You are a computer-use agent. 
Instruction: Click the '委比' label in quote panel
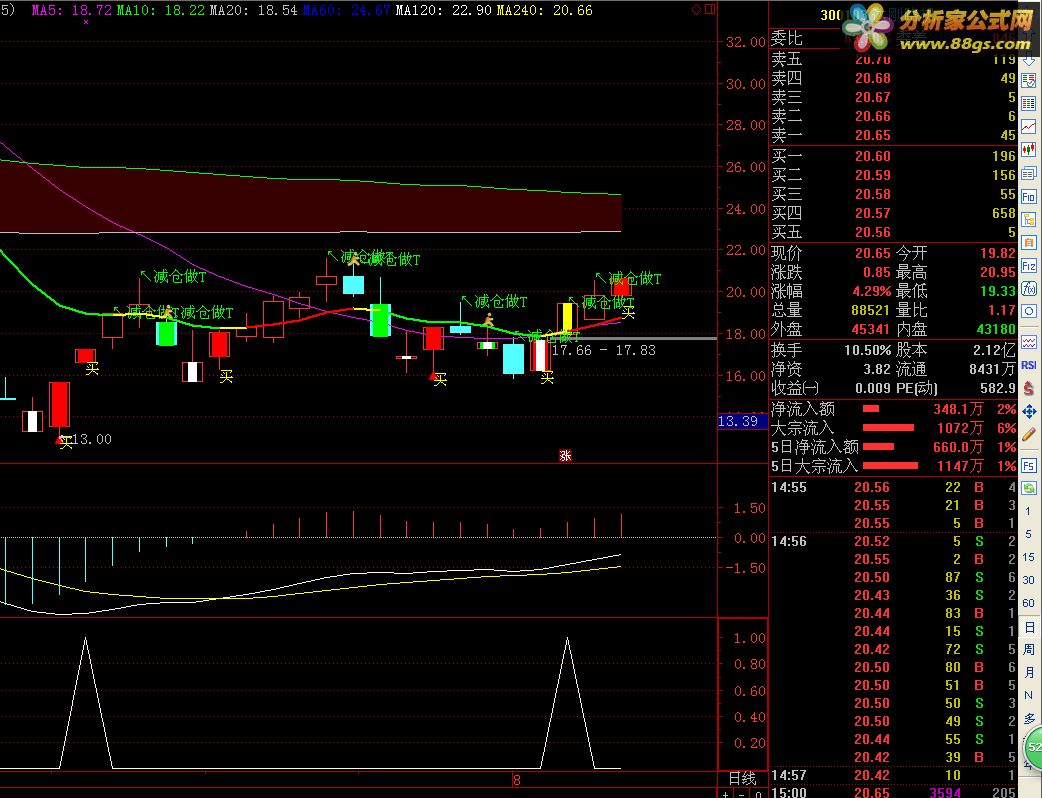pyautogui.click(x=787, y=39)
